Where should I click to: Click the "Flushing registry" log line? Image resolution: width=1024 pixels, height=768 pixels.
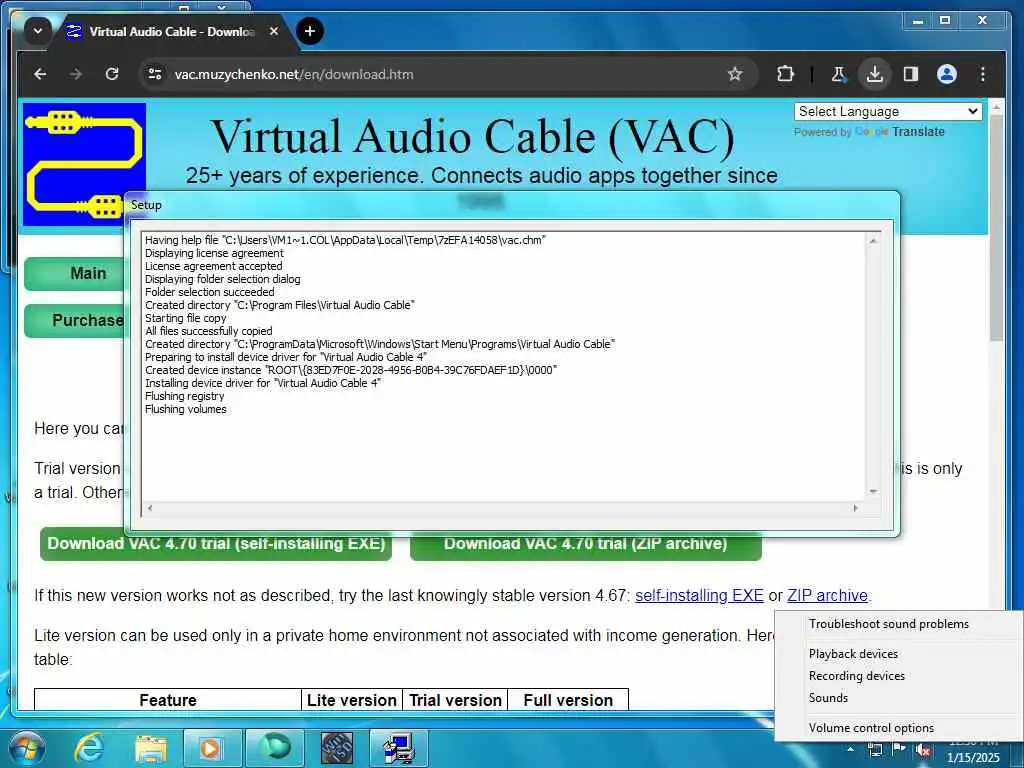tap(184, 396)
